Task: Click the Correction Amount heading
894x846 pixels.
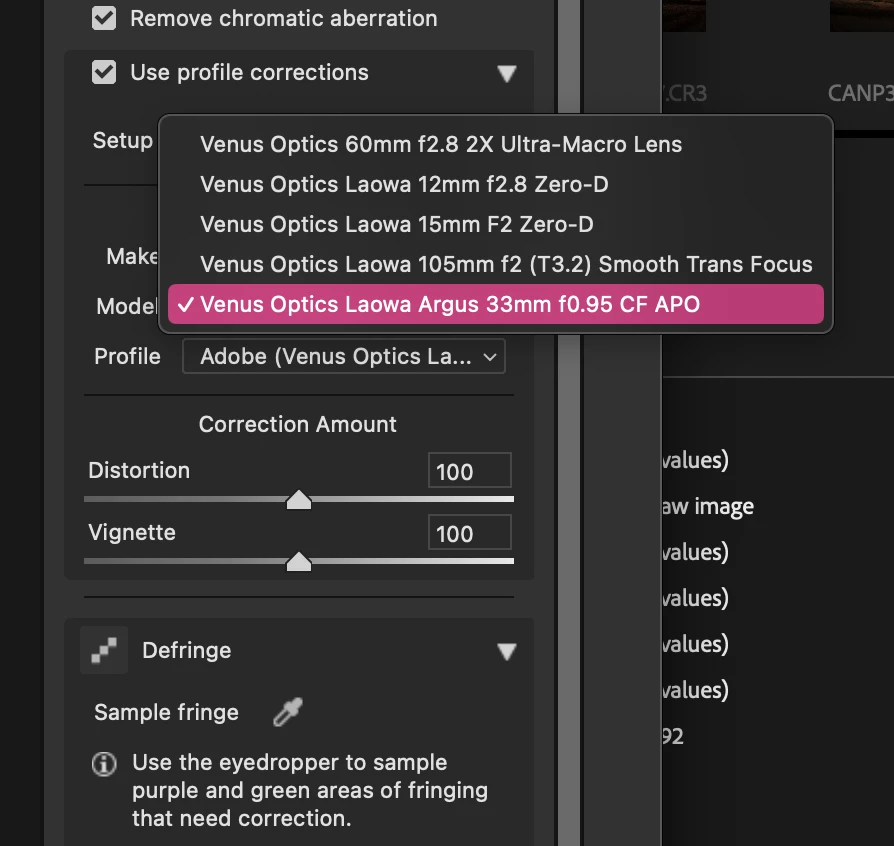Action: [298, 424]
